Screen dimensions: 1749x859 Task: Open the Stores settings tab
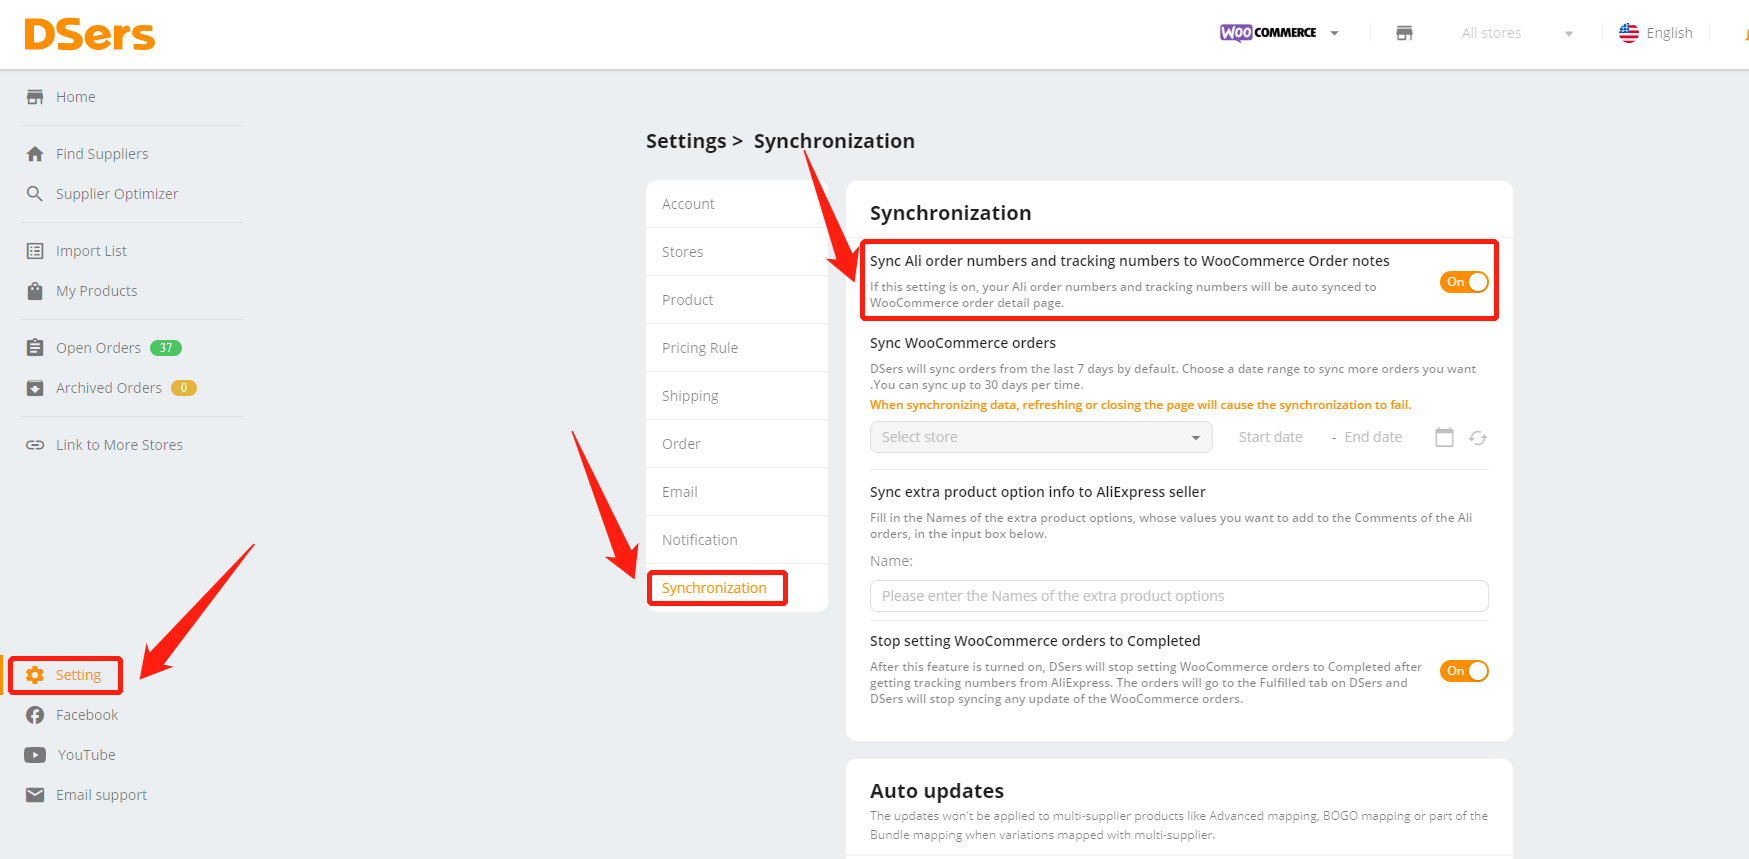point(737,252)
